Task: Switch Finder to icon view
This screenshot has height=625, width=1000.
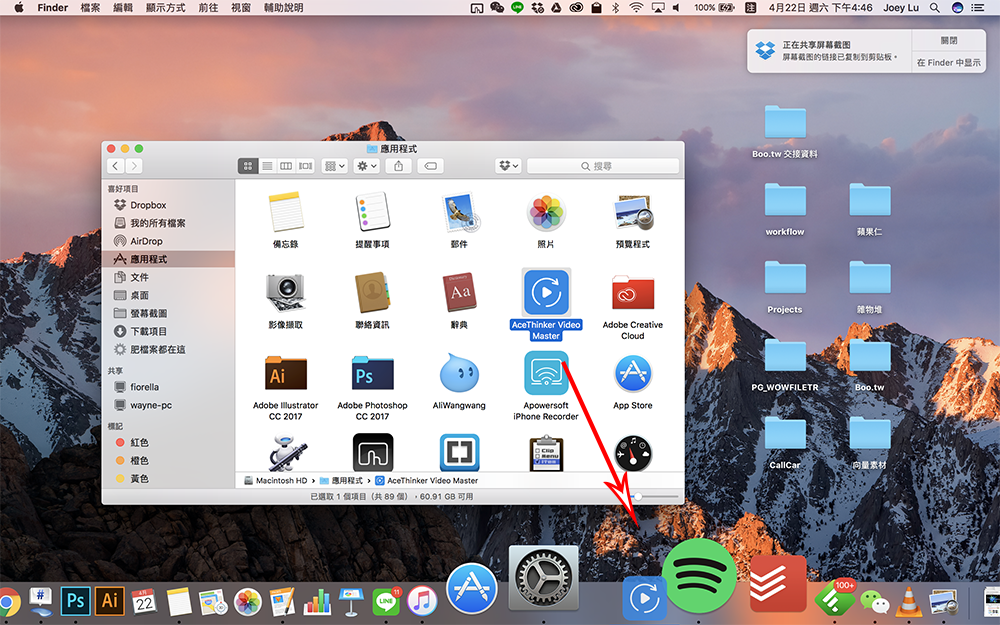Action: (x=248, y=166)
